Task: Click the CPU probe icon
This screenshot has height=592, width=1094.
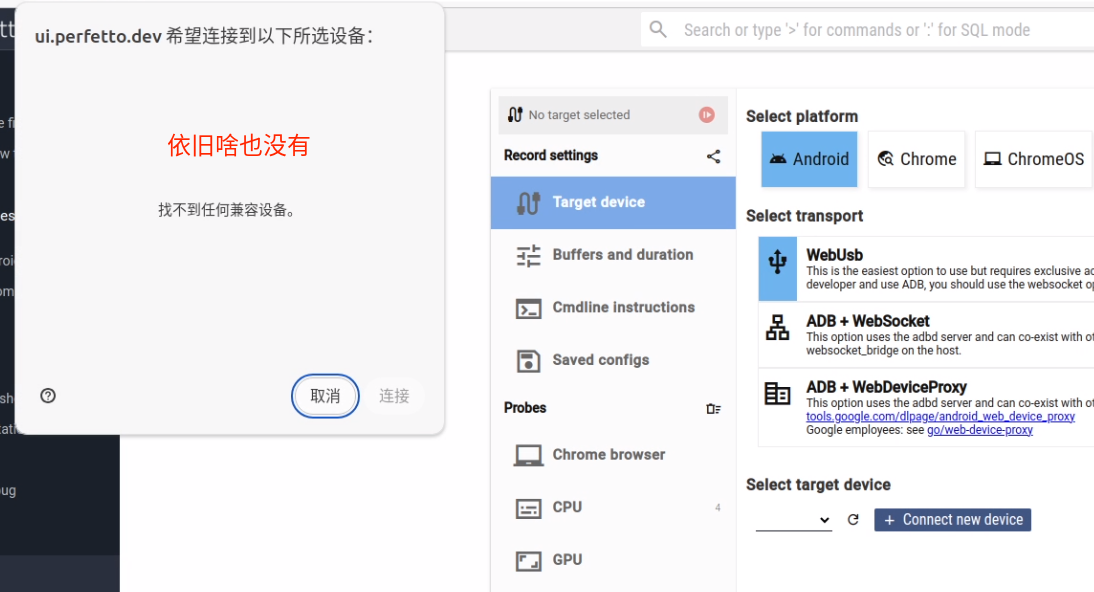Action: click(x=528, y=508)
